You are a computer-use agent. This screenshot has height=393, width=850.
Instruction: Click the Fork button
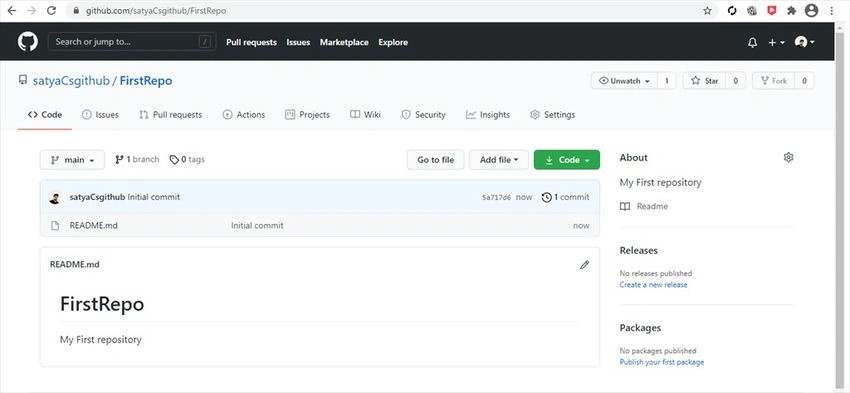pyautogui.click(x=774, y=81)
